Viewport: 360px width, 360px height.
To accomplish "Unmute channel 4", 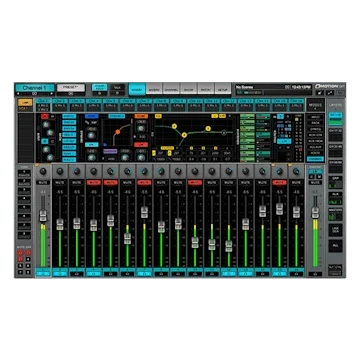I will [x=94, y=183].
